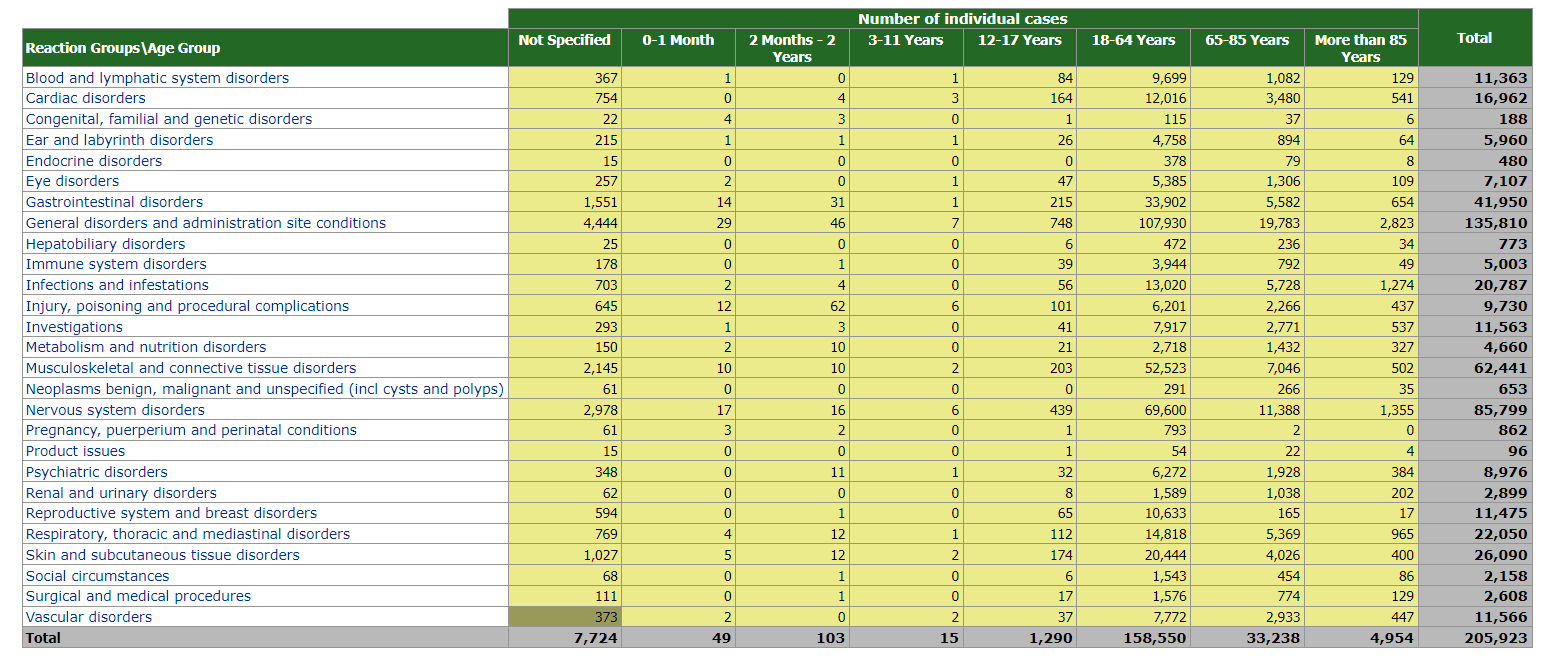The width and height of the screenshot is (1567, 661).
Task: Click the Not Specified column header
Action: point(564,40)
